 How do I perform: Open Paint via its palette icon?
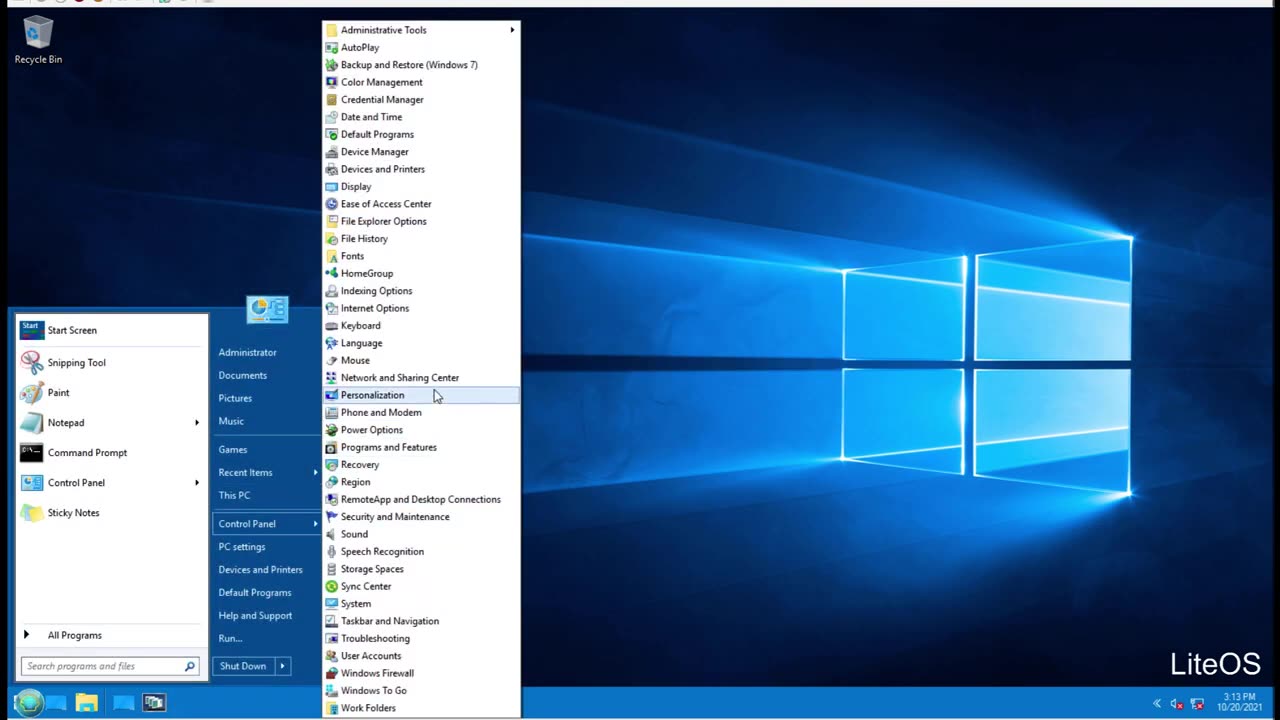(32, 393)
